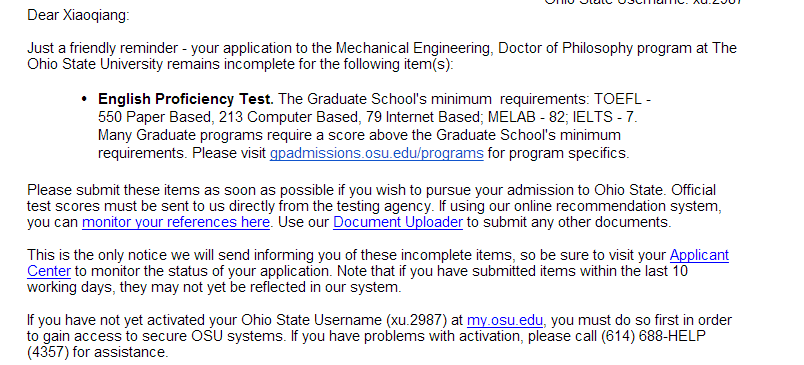Image resolution: width=804 pixels, height=365 pixels.
Task: Click the '79 Internet Based' text
Action: 424,117
